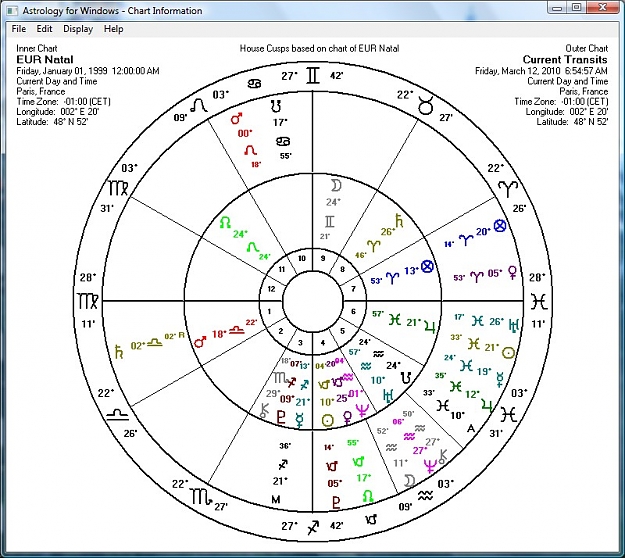The height and width of the screenshot is (558, 625).
Task: Click the Sagittarius glyph at chart bottom
Action: coord(313,527)
